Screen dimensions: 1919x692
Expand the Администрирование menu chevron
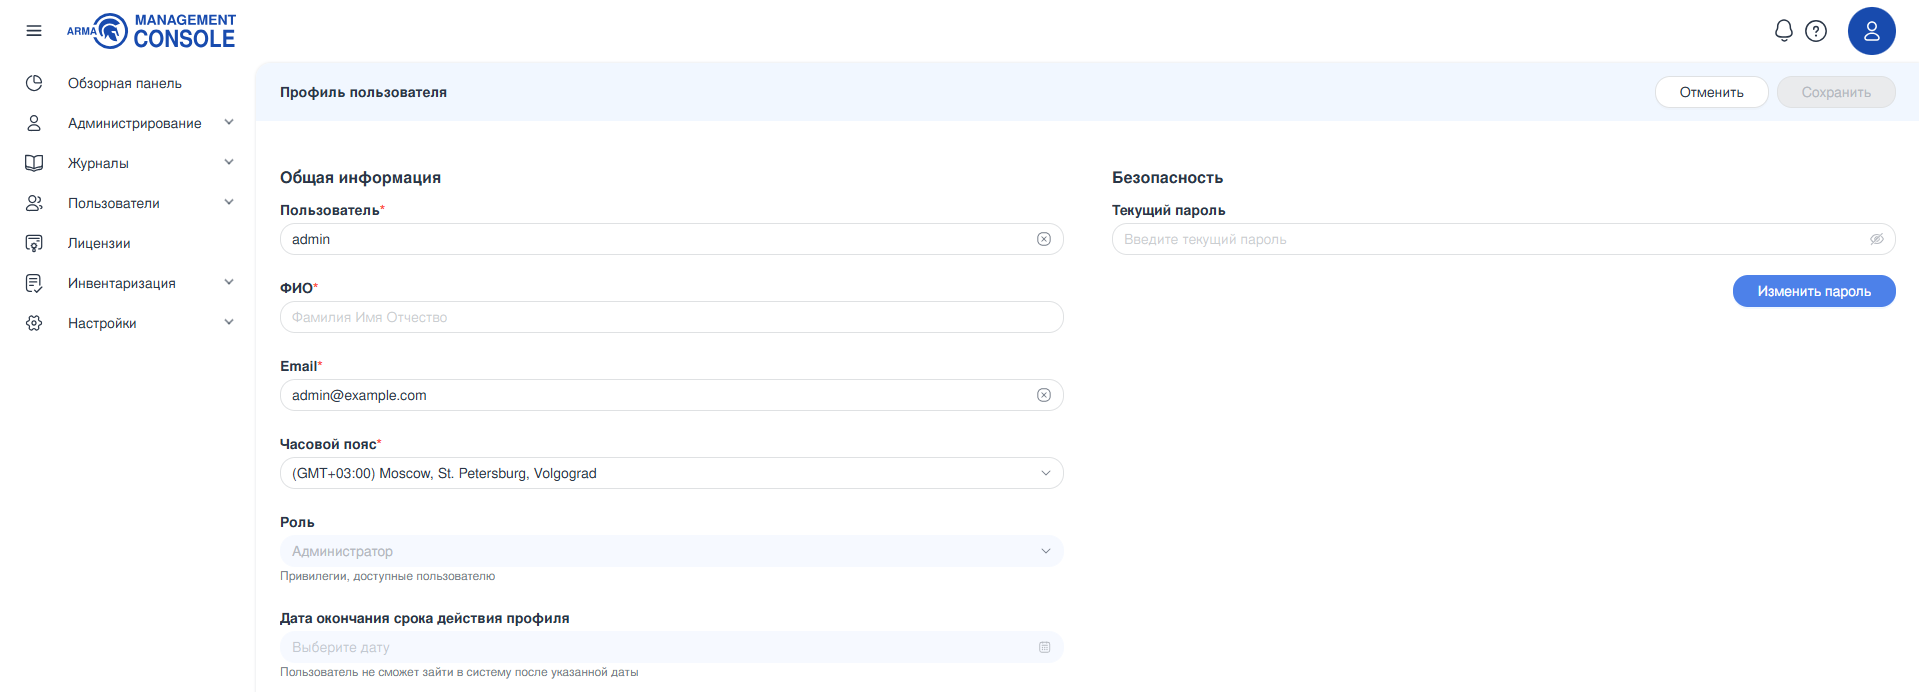(x=229, y=123)
